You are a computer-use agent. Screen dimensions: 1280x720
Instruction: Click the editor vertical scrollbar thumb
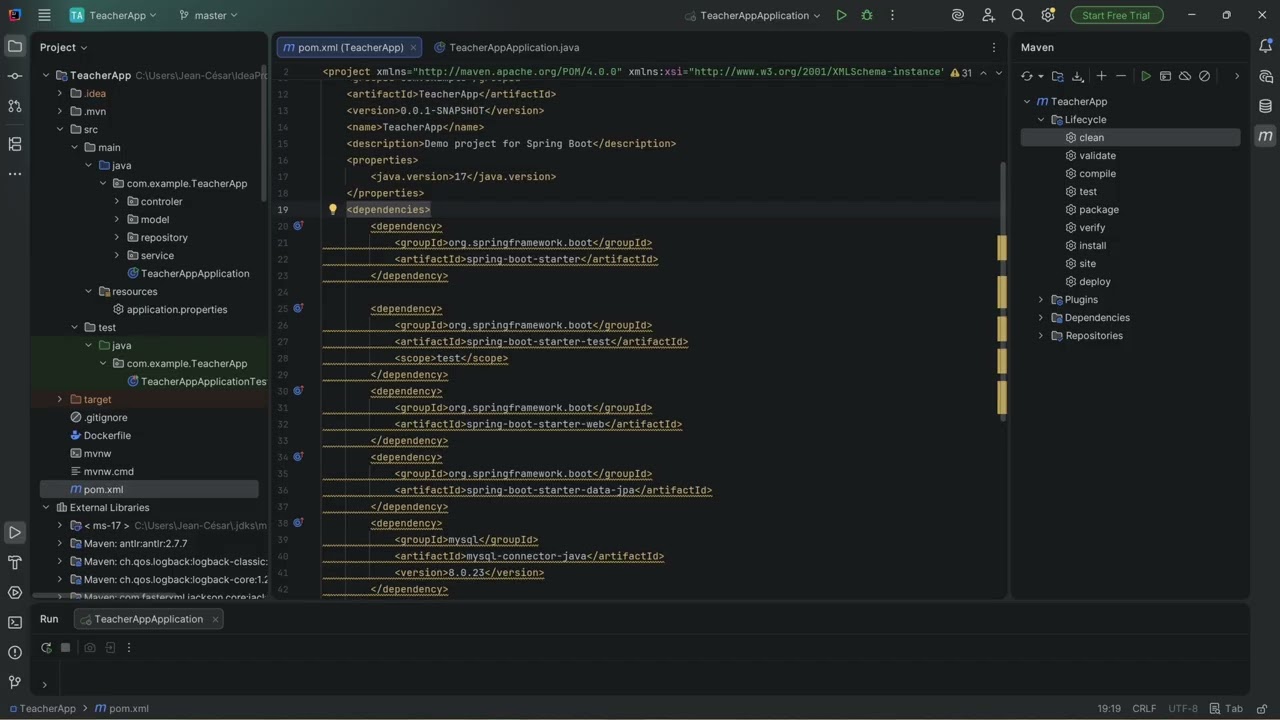click(x=1003, y=290)
